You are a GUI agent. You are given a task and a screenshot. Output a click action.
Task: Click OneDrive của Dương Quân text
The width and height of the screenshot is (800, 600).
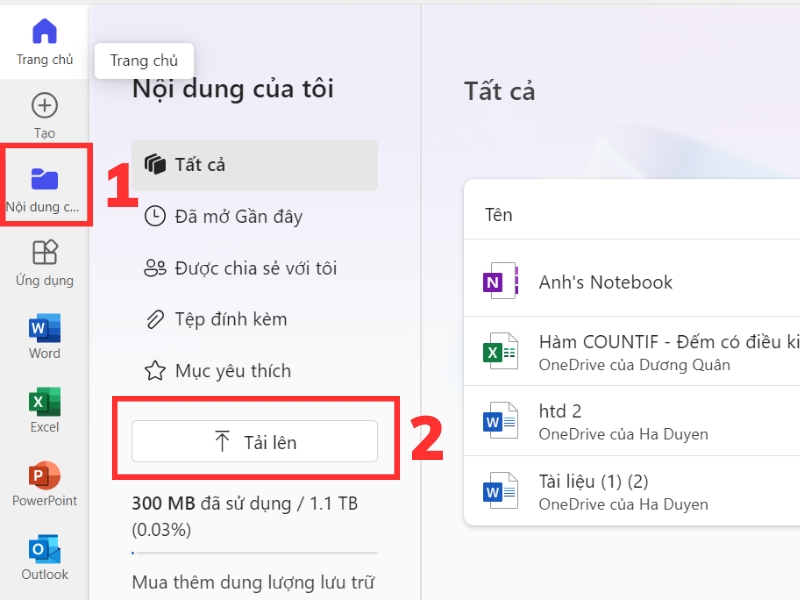[x=634, y=365]
